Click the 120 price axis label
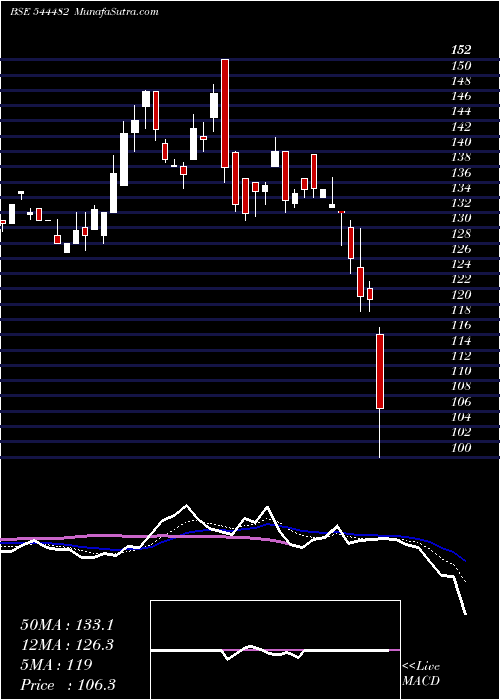Screen dimensions: 500x700 click(x=461, y=295)
